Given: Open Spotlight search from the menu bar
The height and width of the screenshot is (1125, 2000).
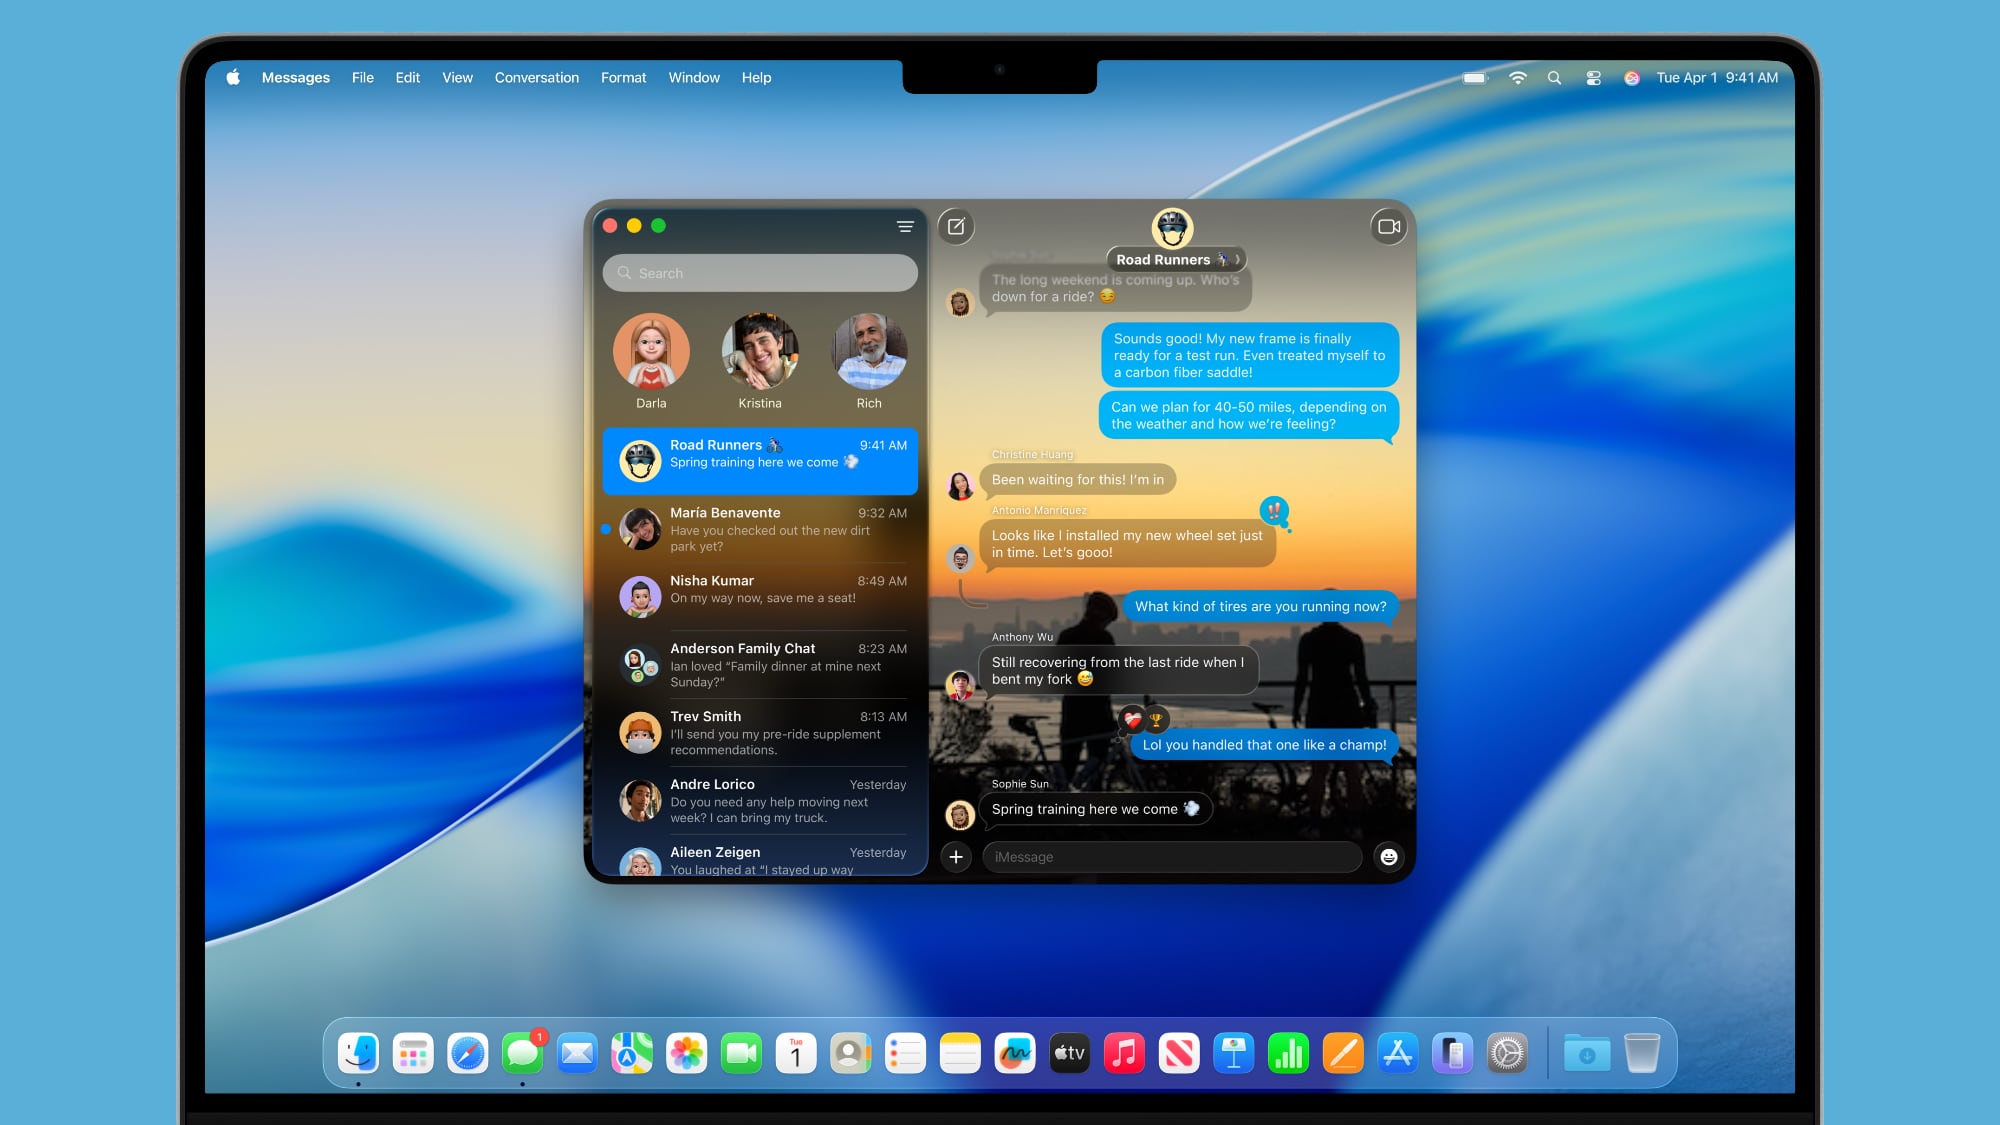Looking at the screenshot, I should pos(1554,77).
